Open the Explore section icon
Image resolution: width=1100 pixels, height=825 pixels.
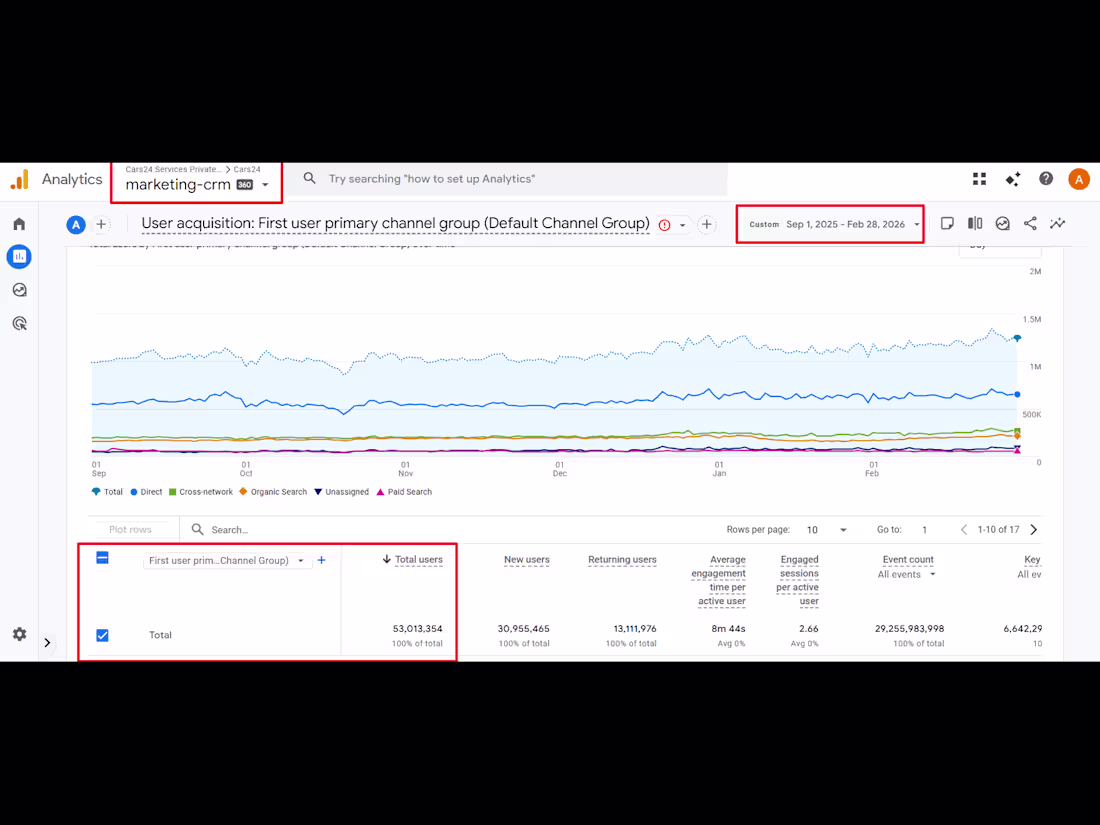click(x=18, y=289)
